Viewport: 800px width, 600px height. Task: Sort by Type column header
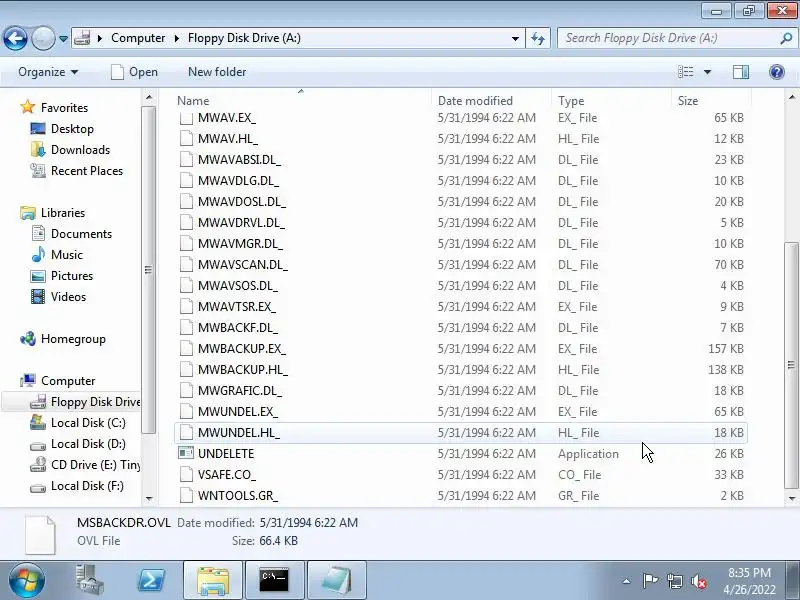pos(611,101)
